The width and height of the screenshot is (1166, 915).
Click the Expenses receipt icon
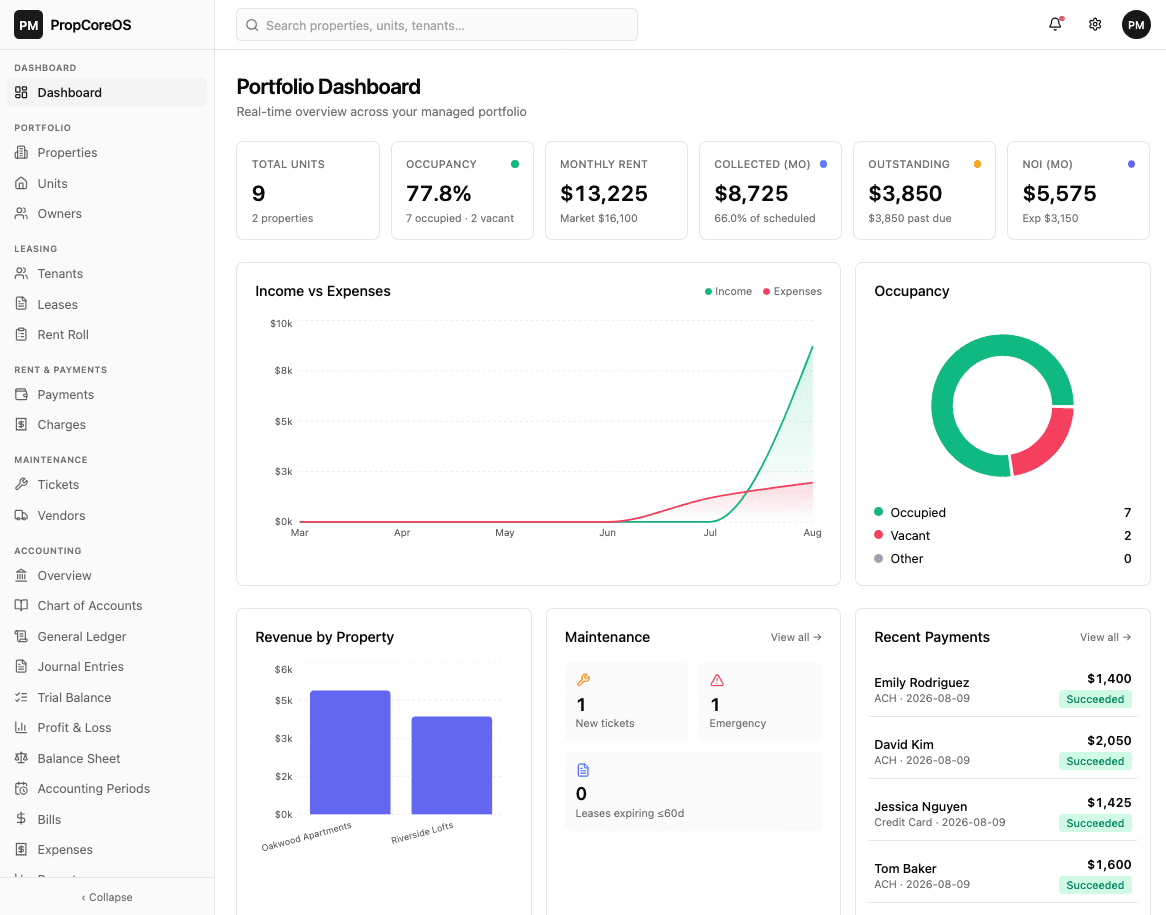(x=22, y=850)
